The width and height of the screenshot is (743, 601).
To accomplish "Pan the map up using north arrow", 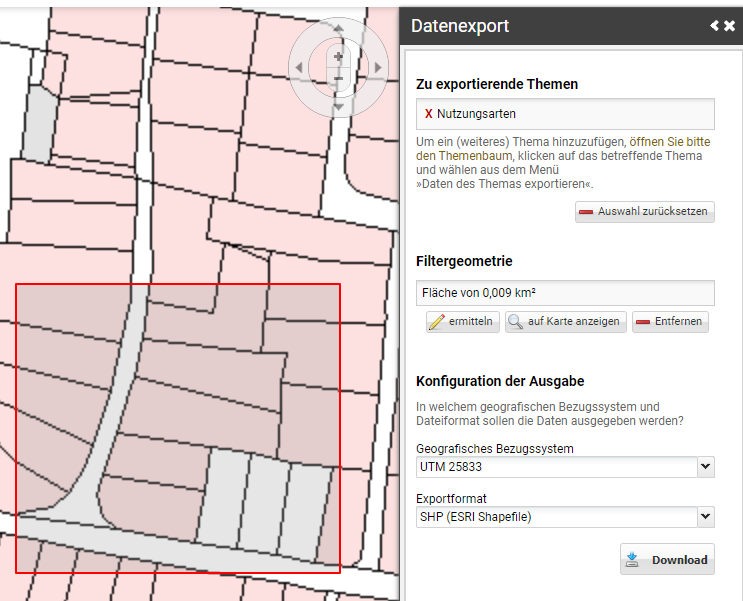I will coord(338,28).
